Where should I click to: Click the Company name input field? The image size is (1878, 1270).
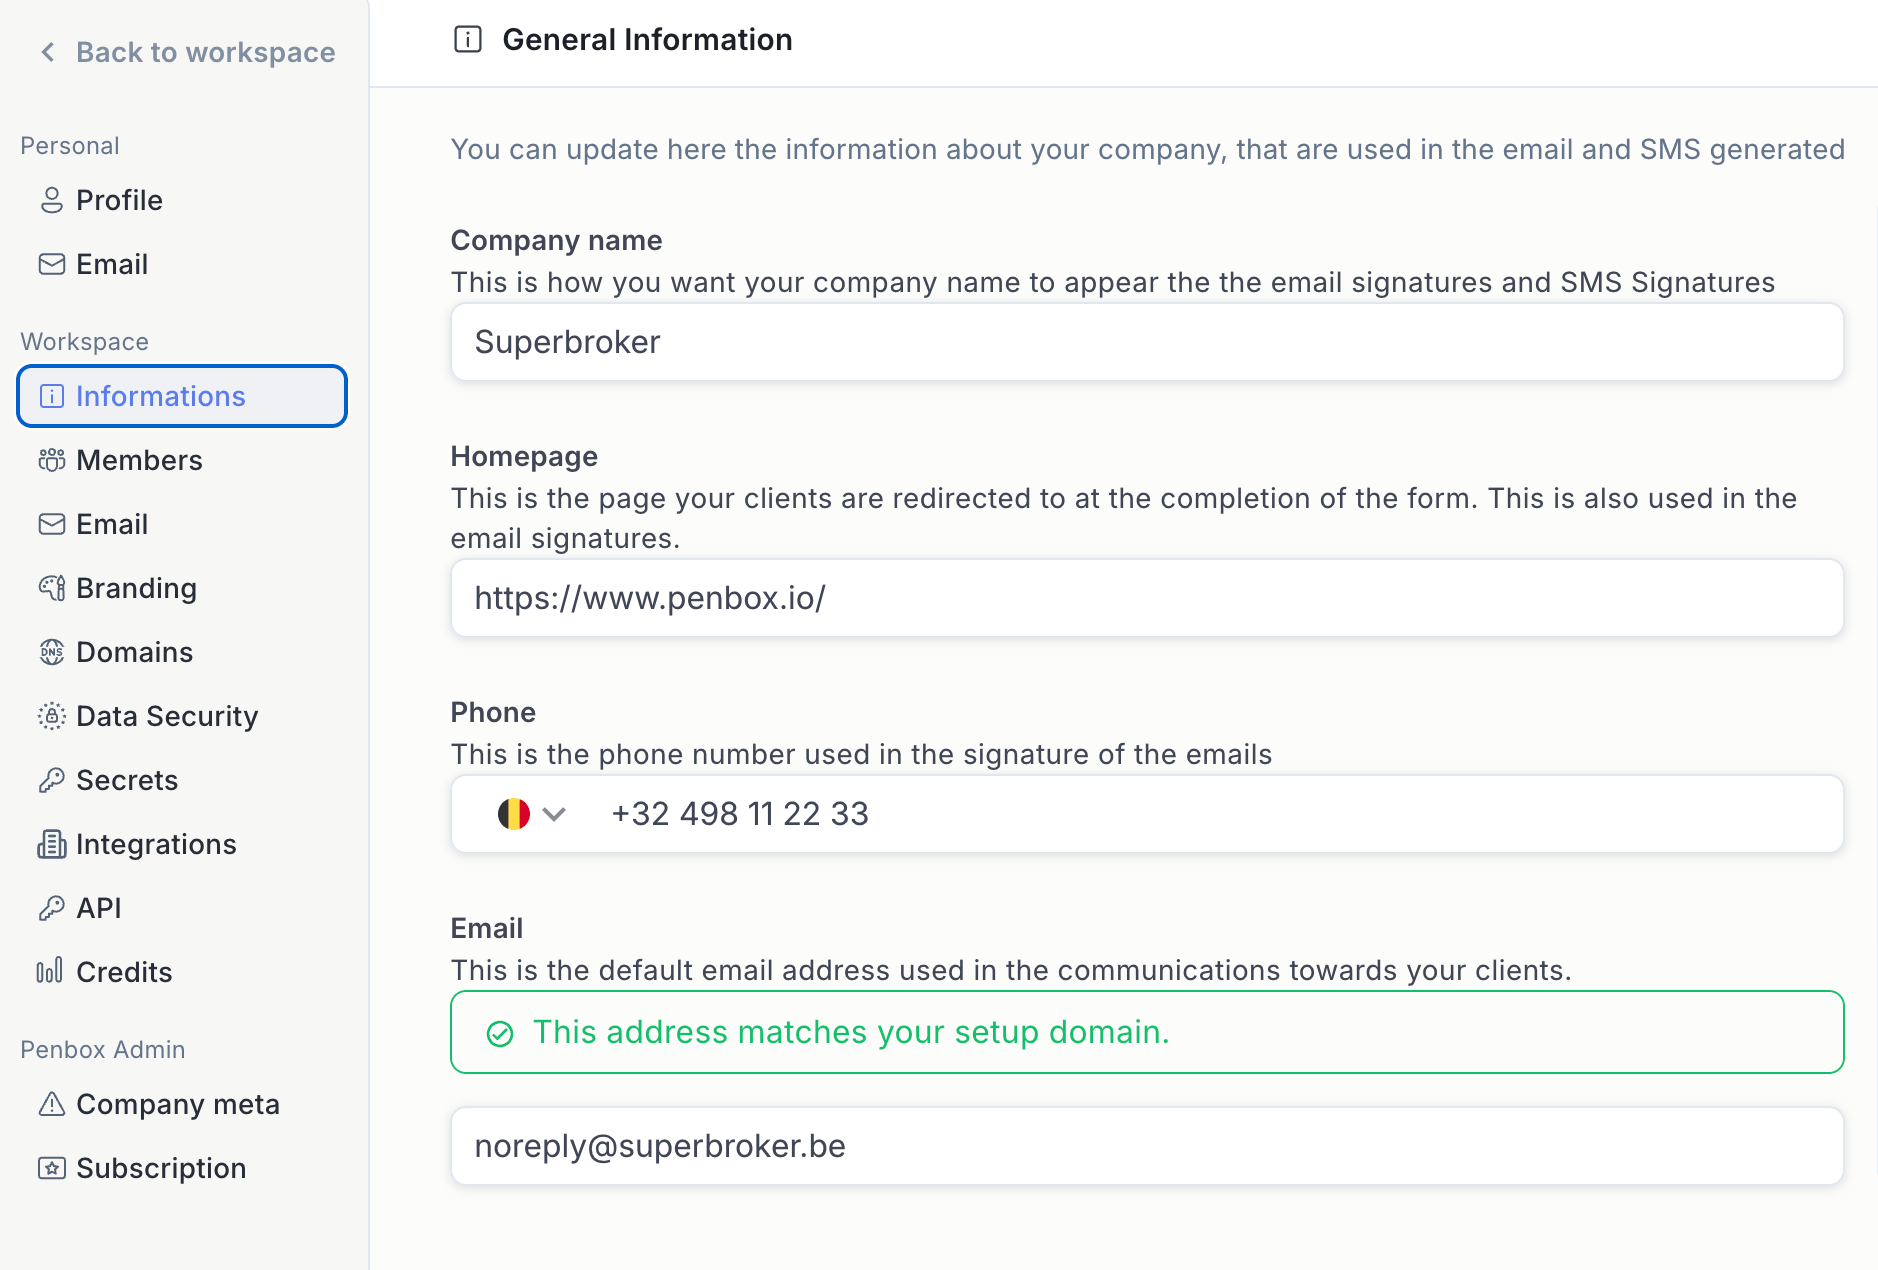pyautogui.click(x=1147, y=342)
